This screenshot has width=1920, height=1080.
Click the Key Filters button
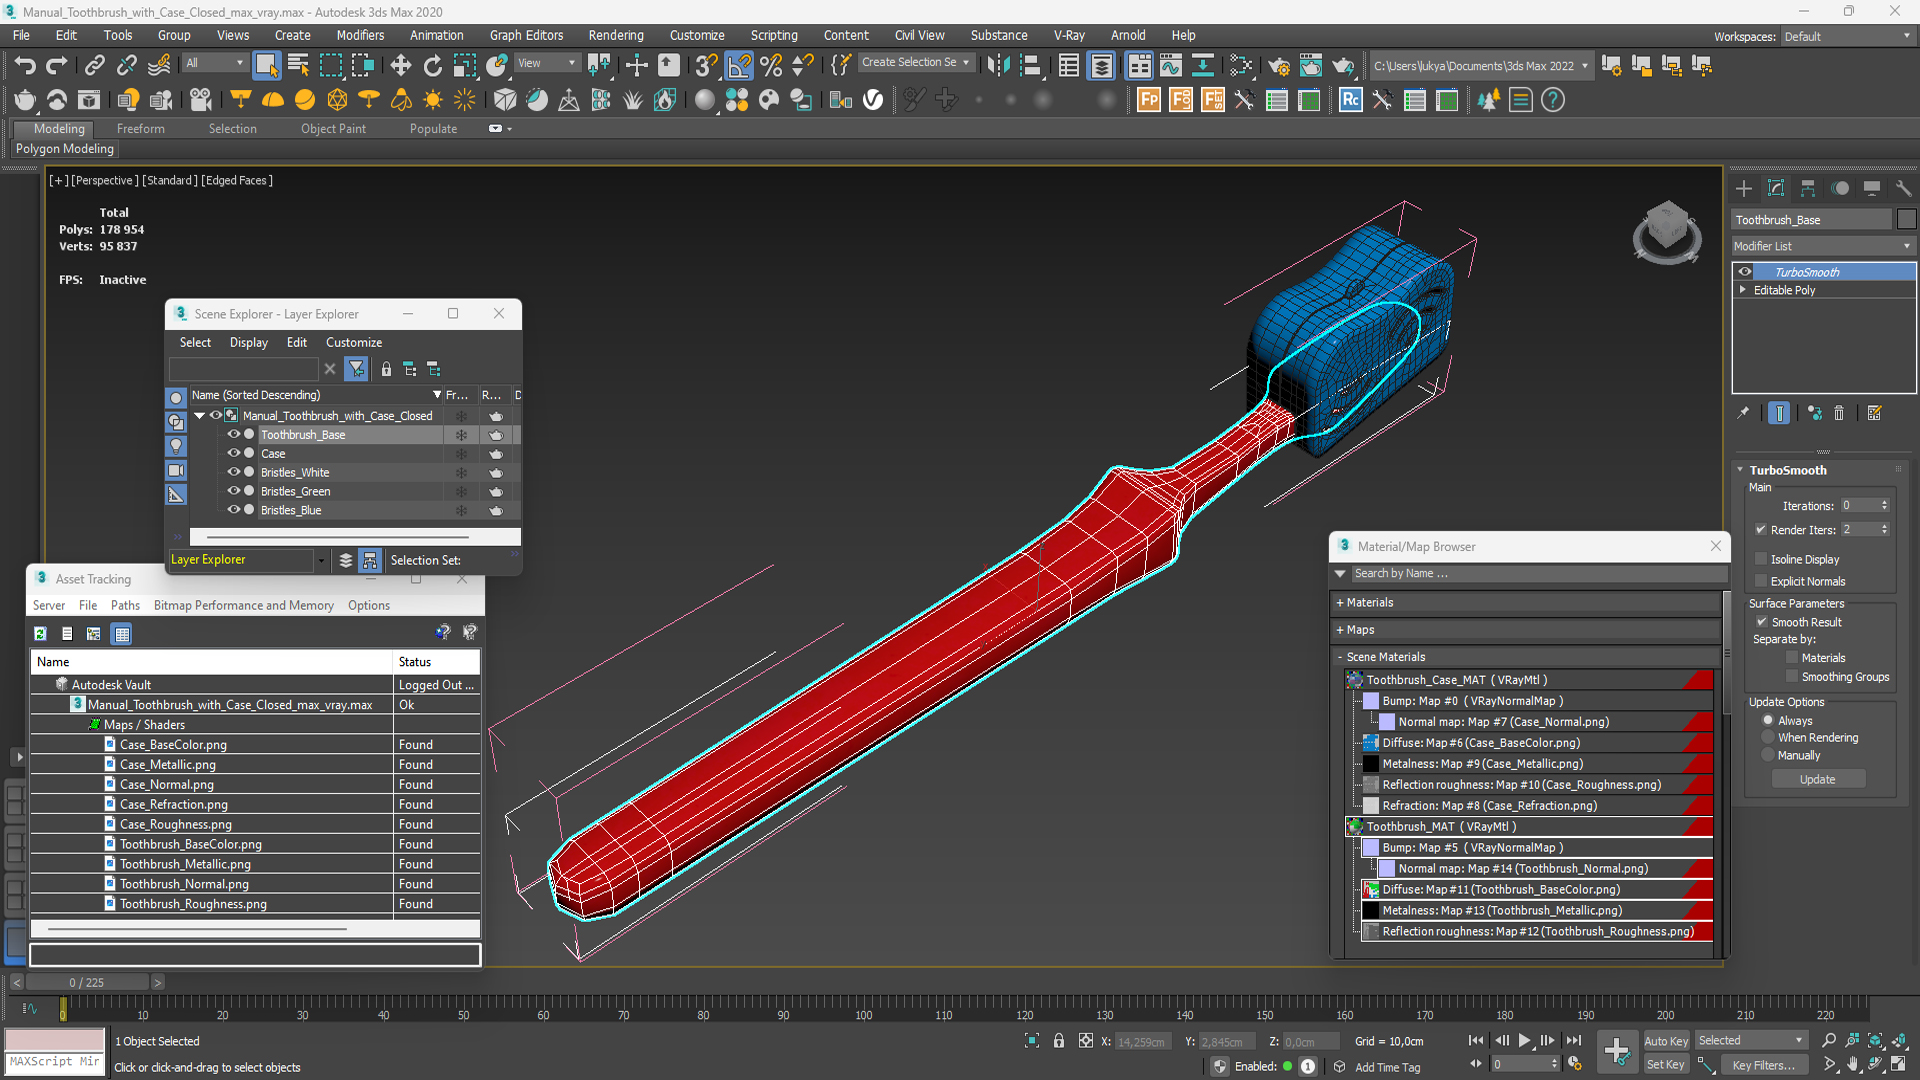(1764, 1065)
